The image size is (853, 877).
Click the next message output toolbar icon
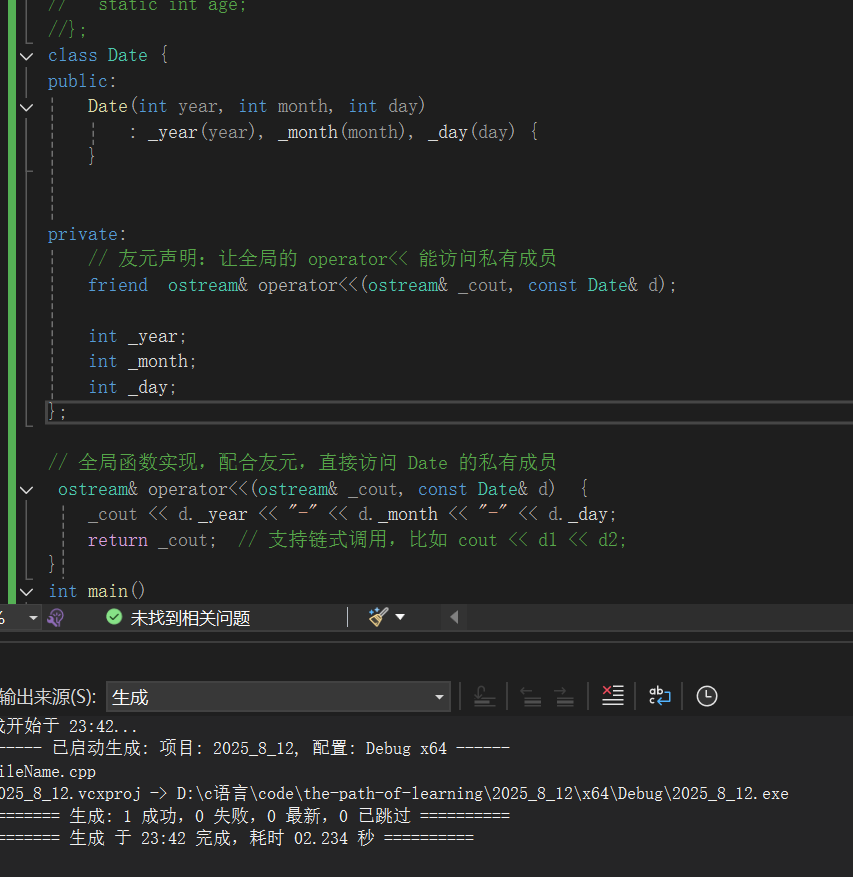click(x=564, y=696)
